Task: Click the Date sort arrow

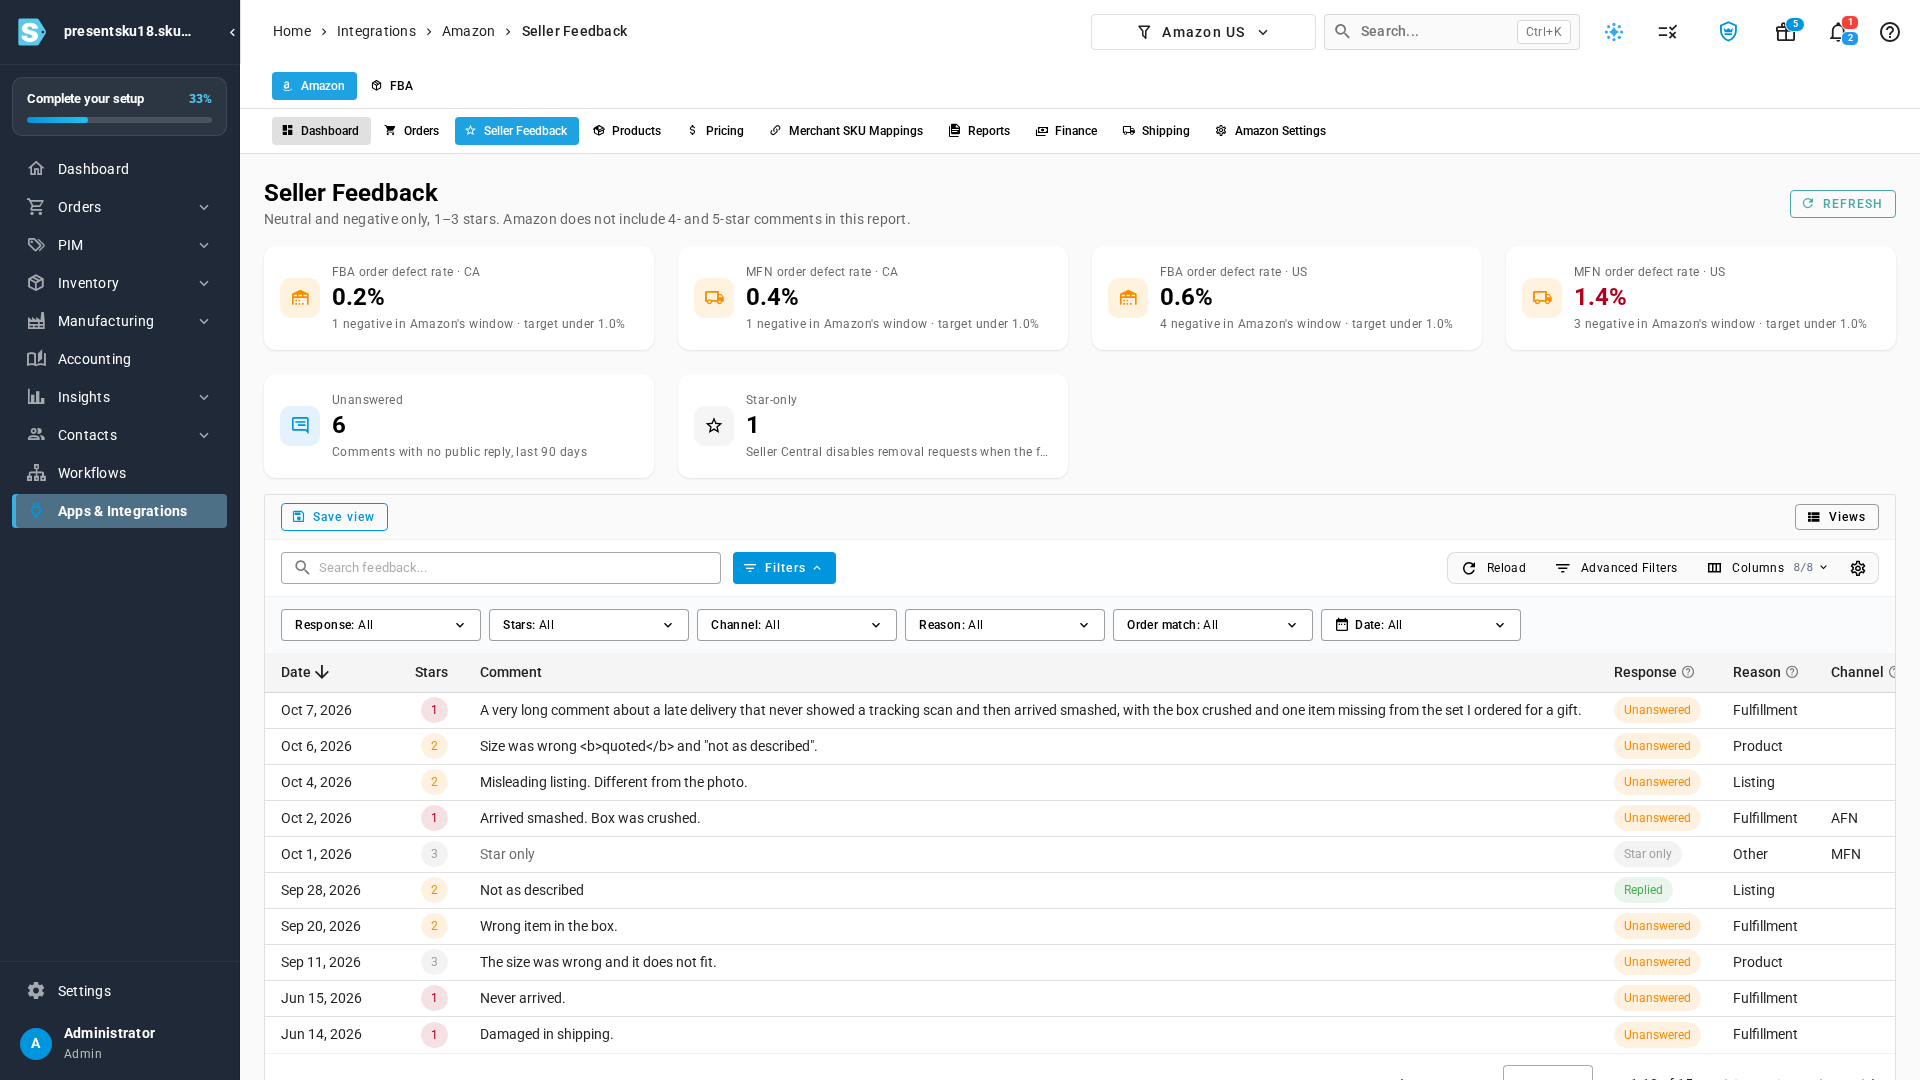Action: tap(322, 672)
